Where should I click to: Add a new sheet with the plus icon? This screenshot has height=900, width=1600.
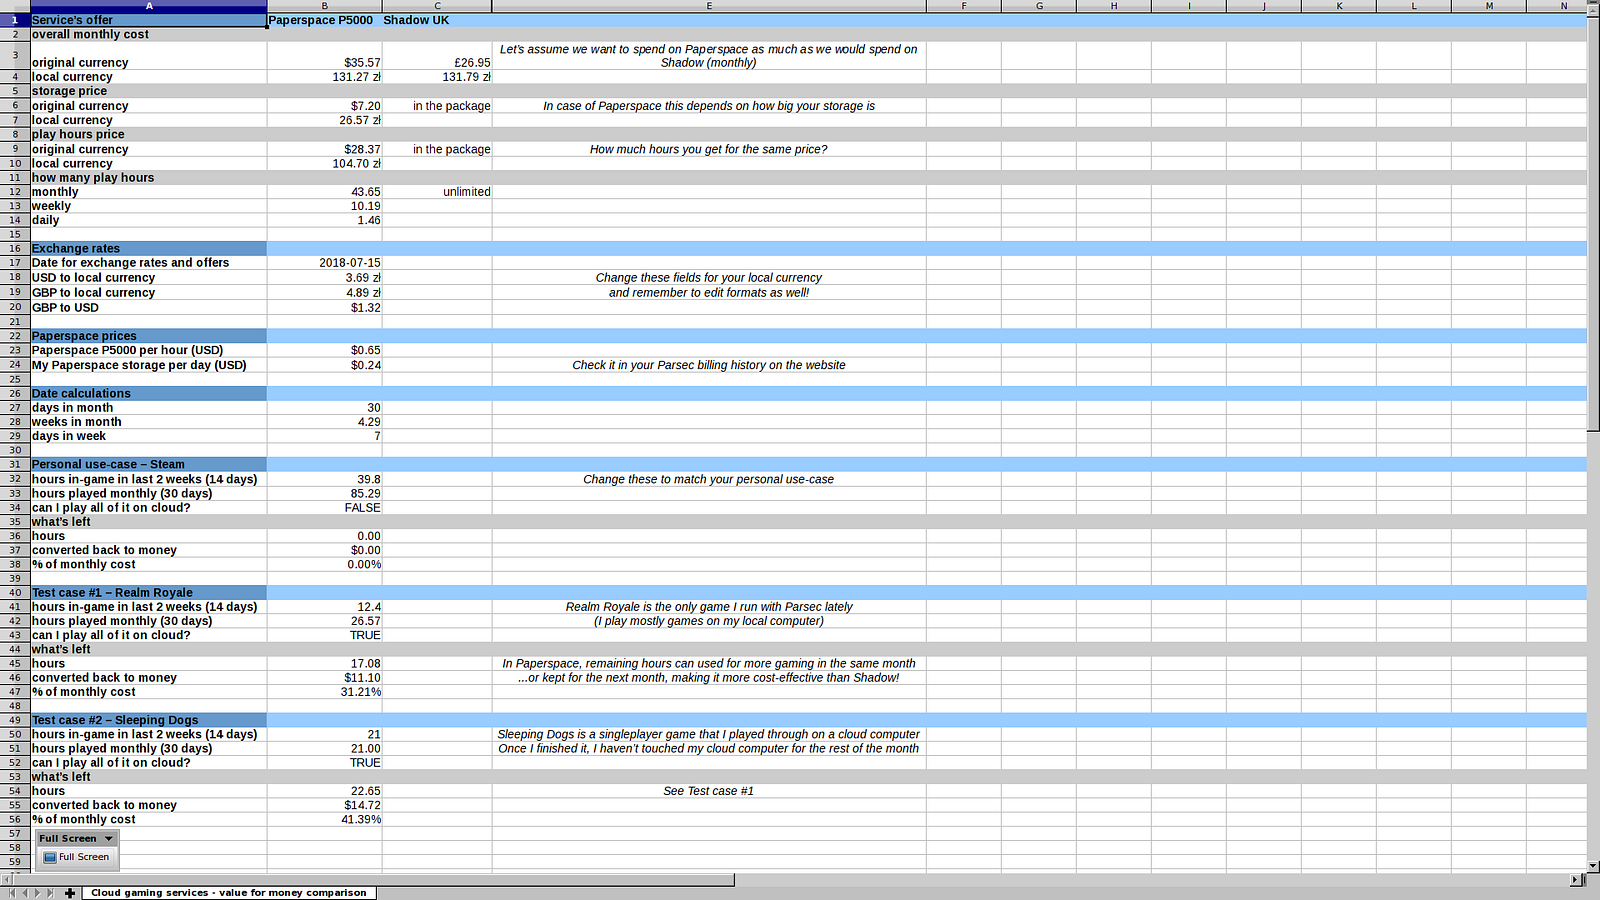point(70,893)
